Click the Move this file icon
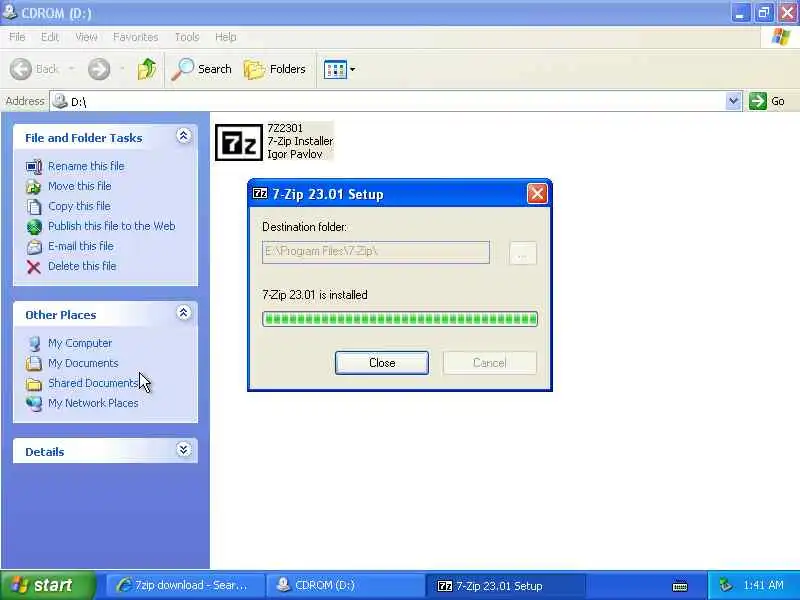The width and height of the screenshot is (800, 600). pyautogui.click(x=34, y=187)
